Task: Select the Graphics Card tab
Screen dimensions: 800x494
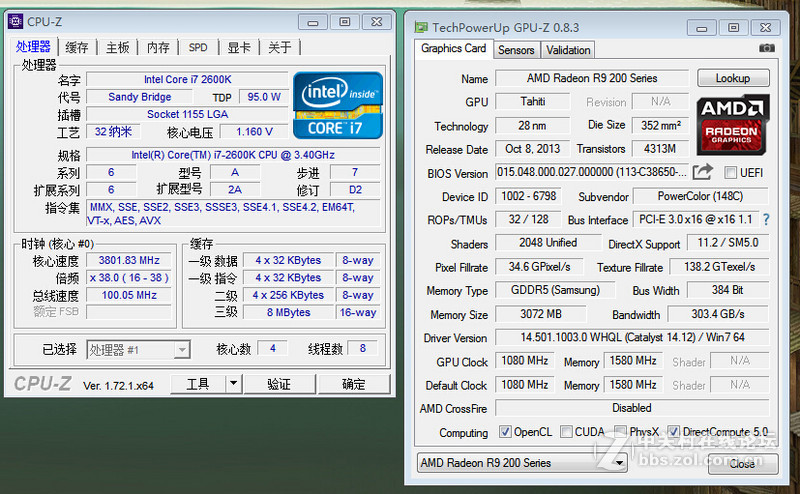Action: click(x=454, y=48)
